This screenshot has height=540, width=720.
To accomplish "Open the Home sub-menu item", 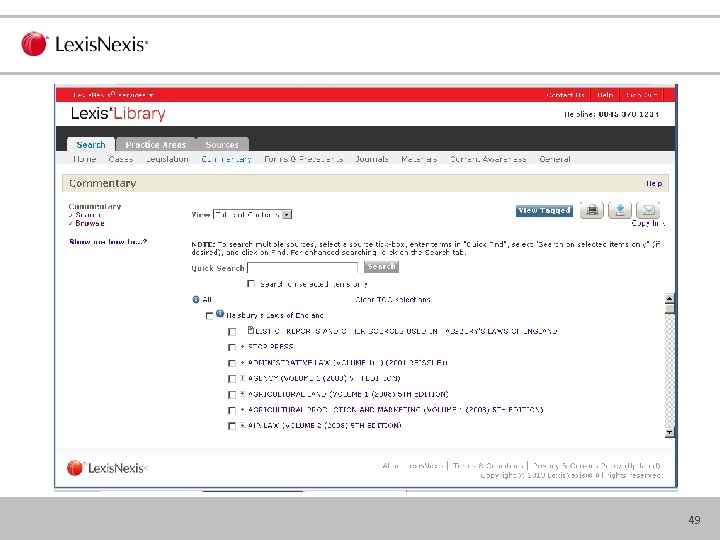I will pos(84,159).
